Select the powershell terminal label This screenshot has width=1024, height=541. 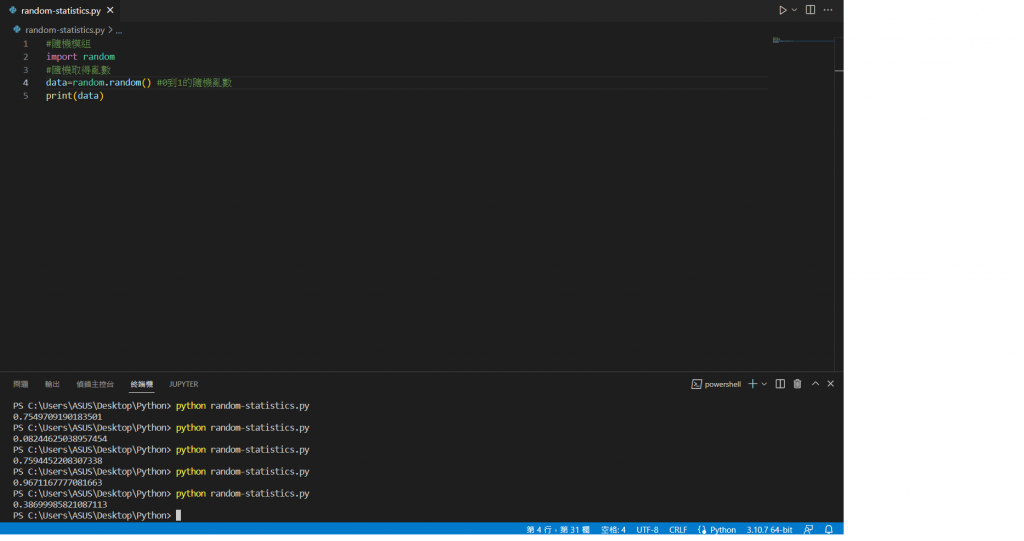coord(722,384)
